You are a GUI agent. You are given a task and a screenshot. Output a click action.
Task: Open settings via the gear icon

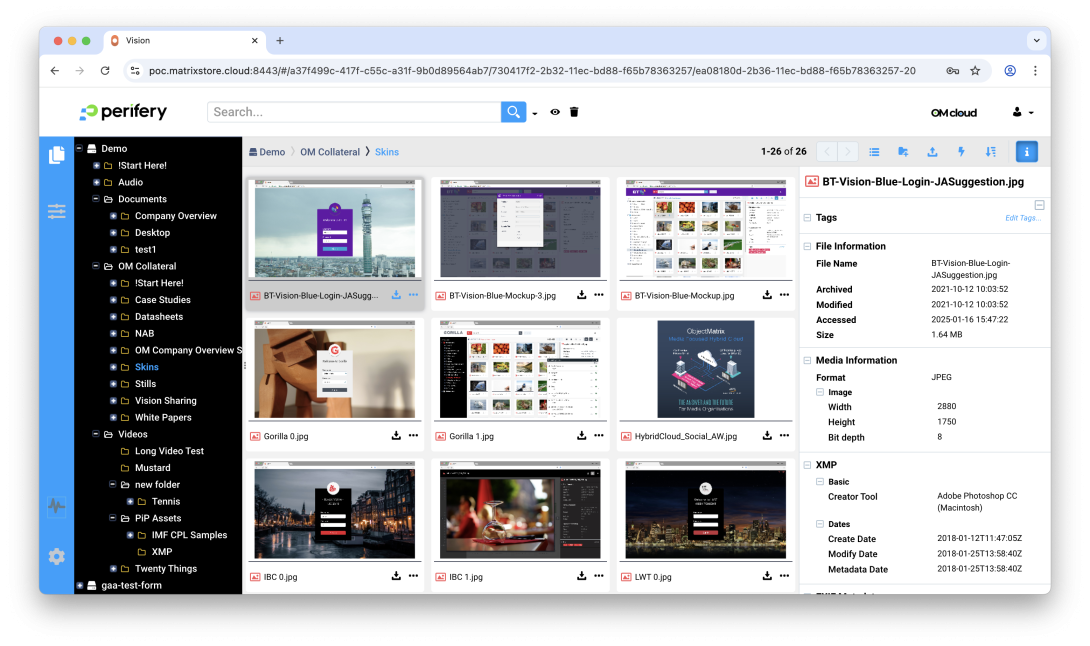[x=56, y=557]
